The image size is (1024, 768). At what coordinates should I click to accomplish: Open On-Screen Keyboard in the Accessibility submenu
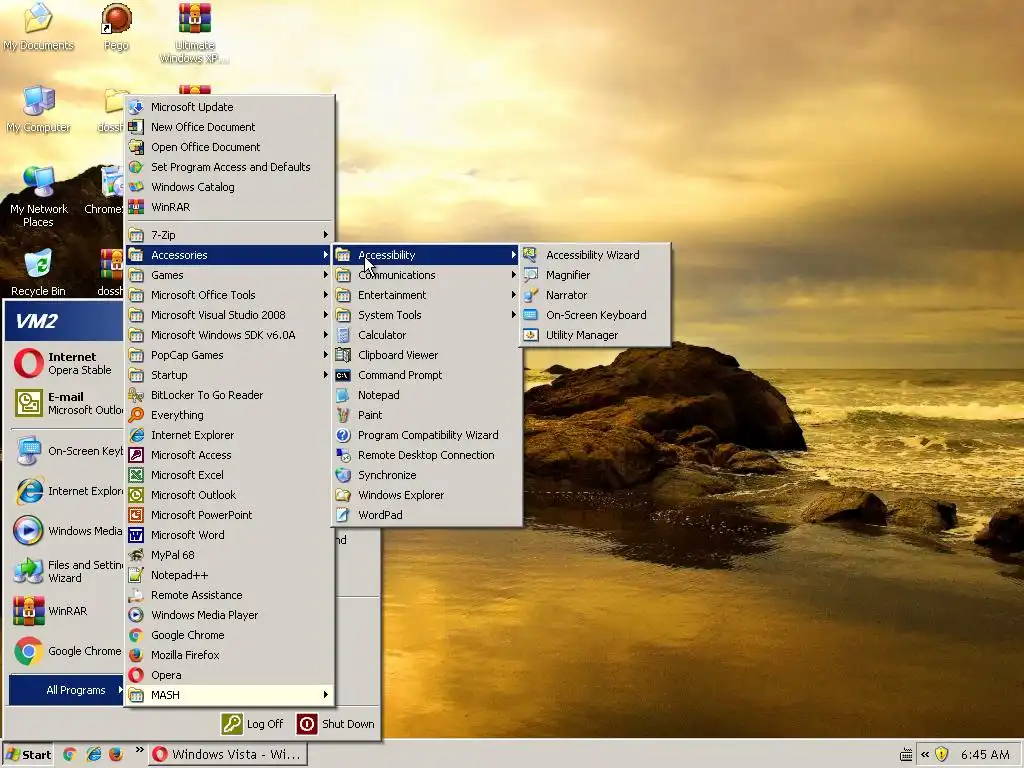click(595, 315)
